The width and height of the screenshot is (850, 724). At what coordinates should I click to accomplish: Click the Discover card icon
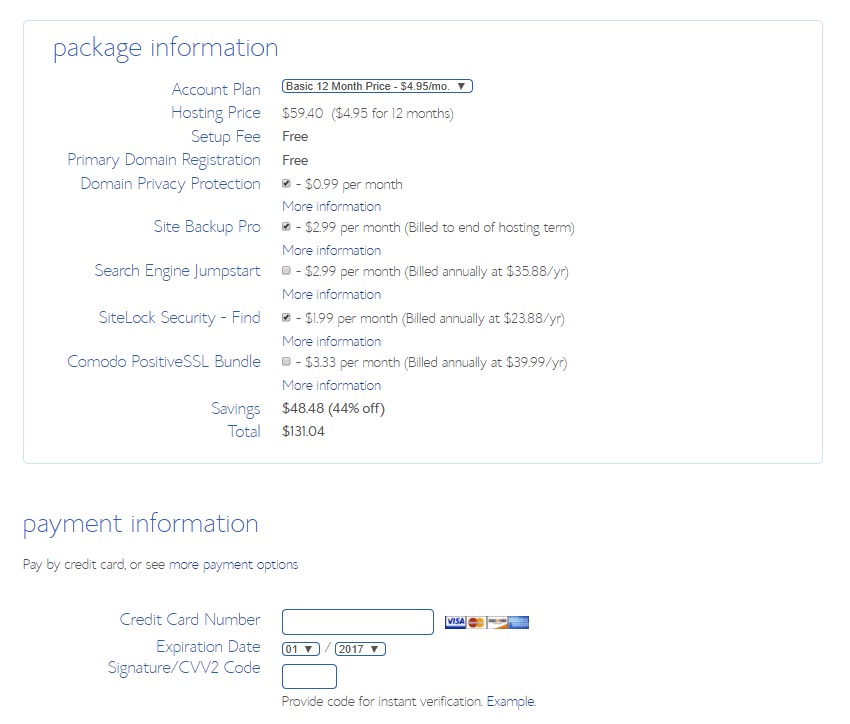pos(497,622)
